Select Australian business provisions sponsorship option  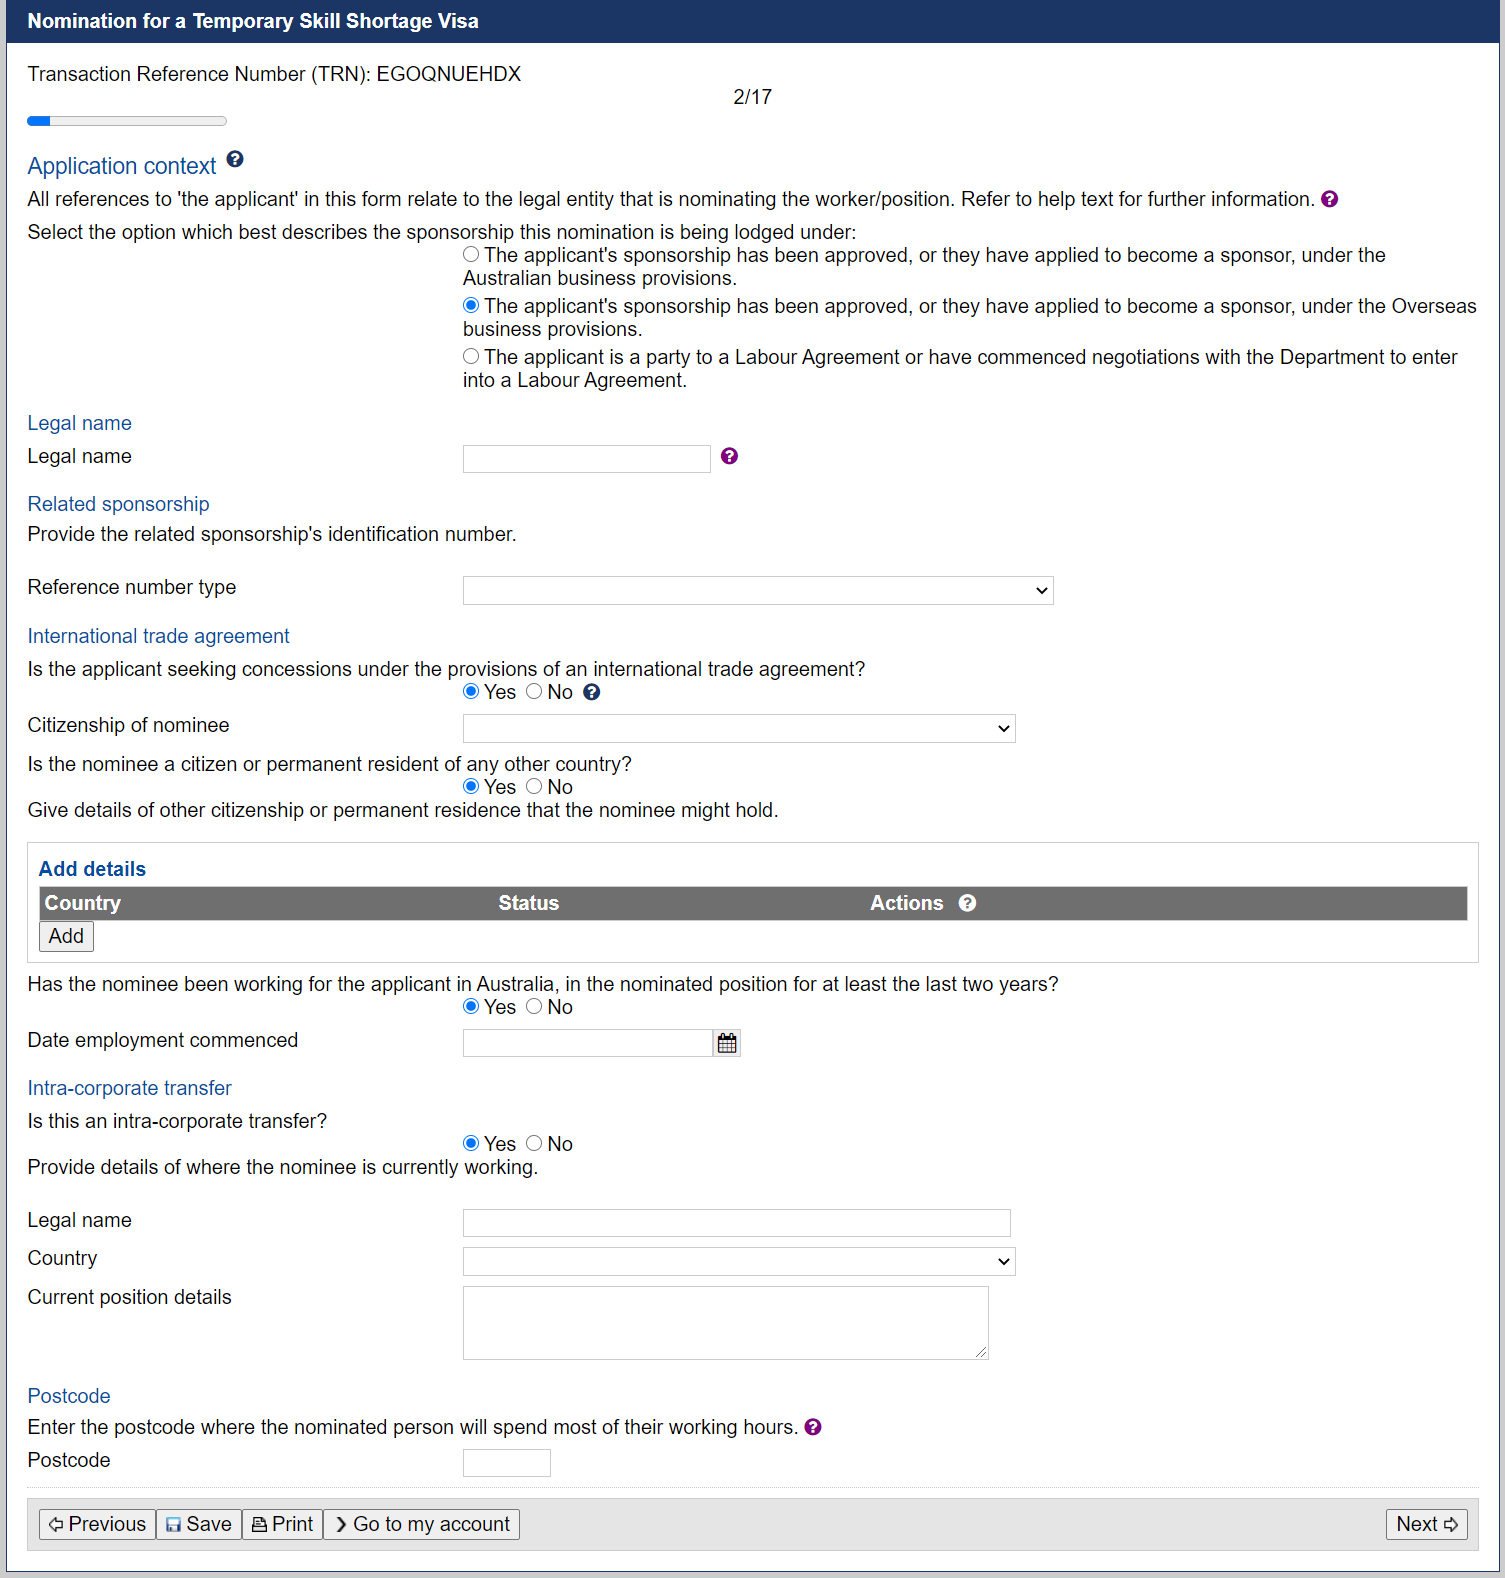[x=471, y=255]
